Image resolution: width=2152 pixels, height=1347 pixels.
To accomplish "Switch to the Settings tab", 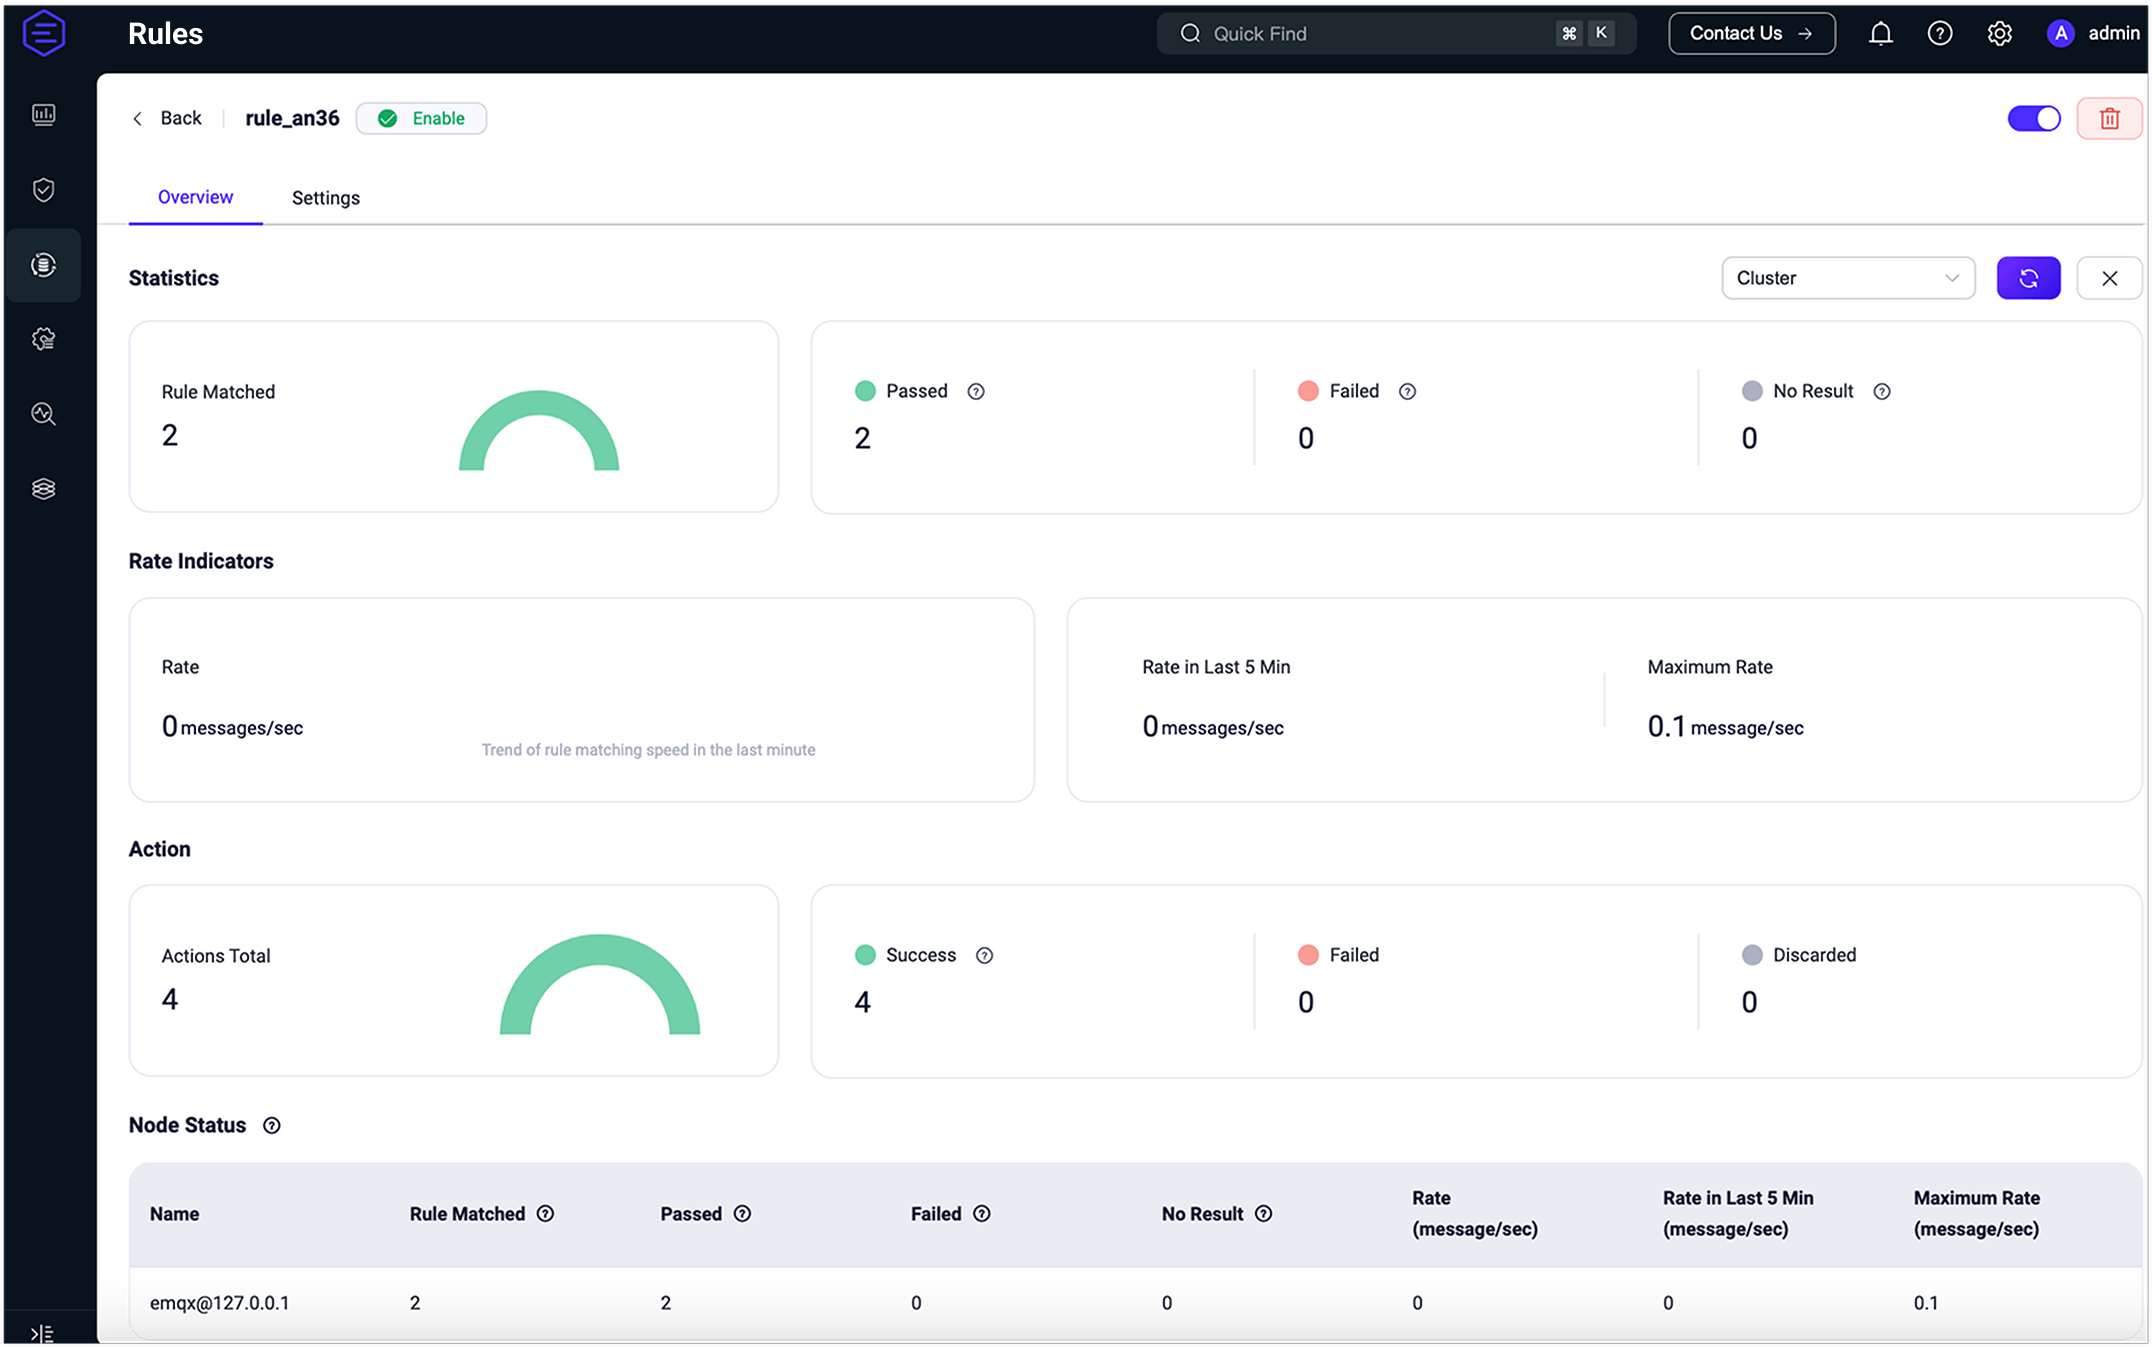I will point(325,198).
